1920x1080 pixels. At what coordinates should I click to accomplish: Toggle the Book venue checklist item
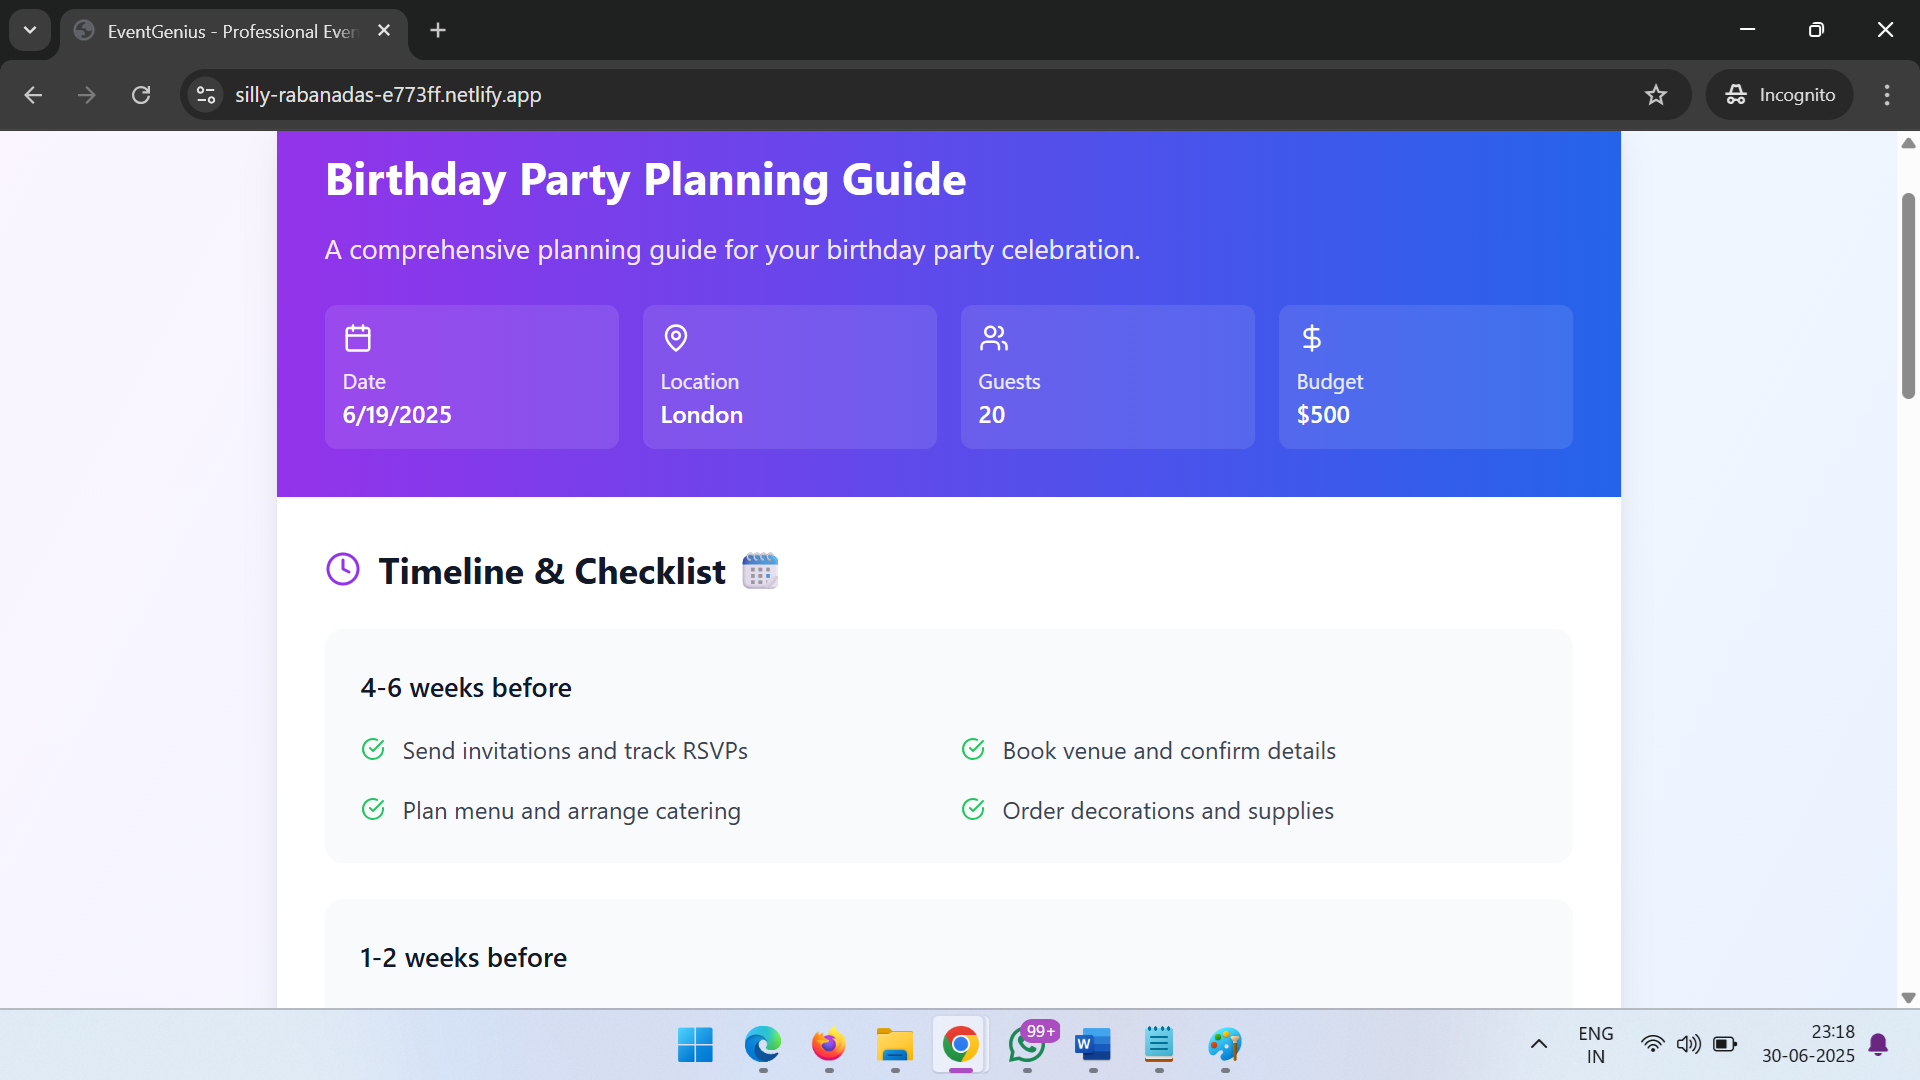(x=973, y=750)
